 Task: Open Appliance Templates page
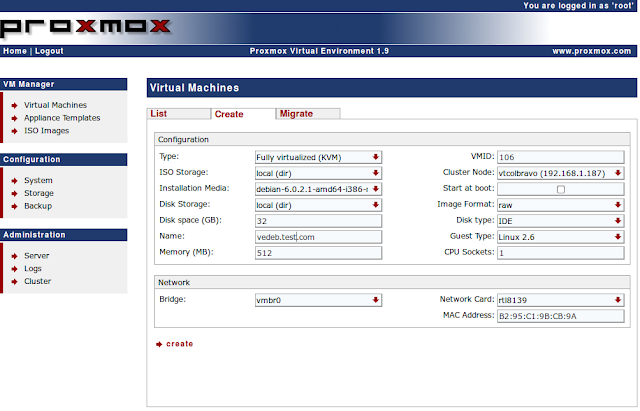click(62, 118)
